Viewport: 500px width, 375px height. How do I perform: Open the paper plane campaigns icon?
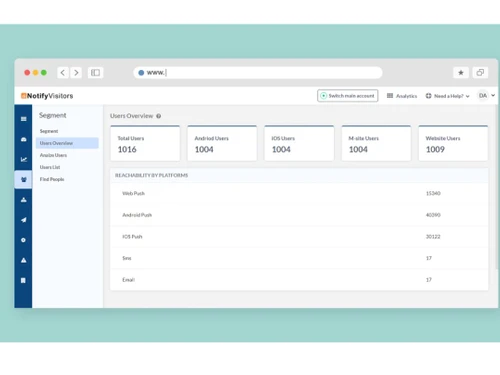point(23,220)
